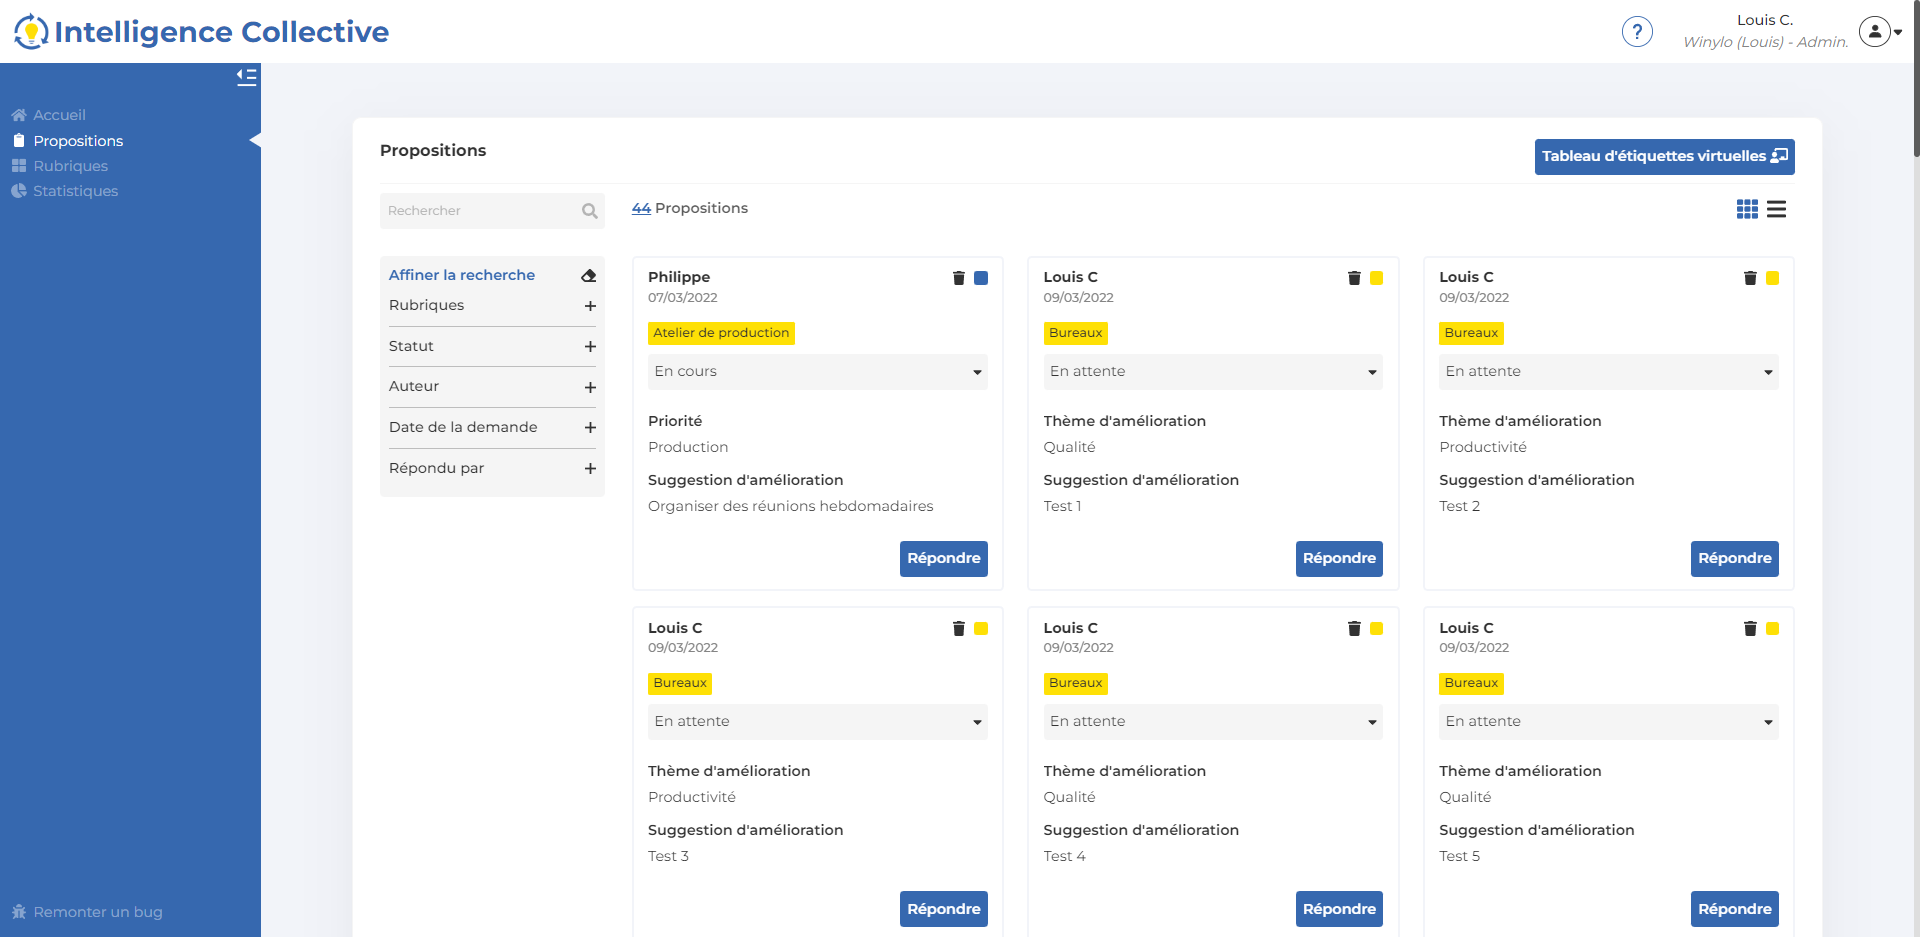
Task: Open the En cours status dropdown
Action: (818, 372)
